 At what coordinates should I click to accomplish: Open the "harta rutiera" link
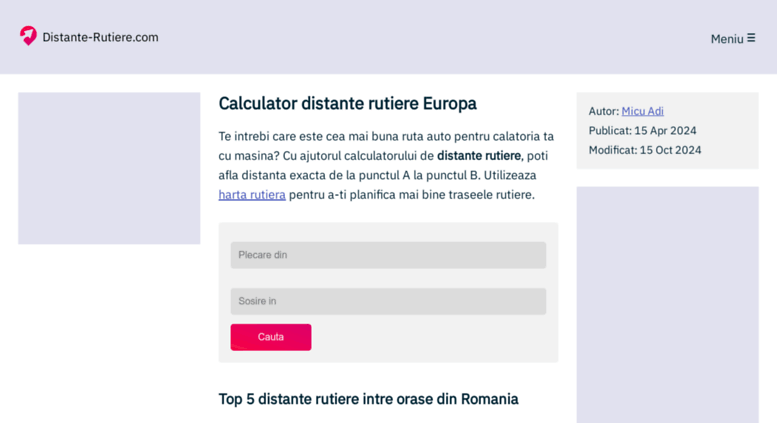click(252, 195)
